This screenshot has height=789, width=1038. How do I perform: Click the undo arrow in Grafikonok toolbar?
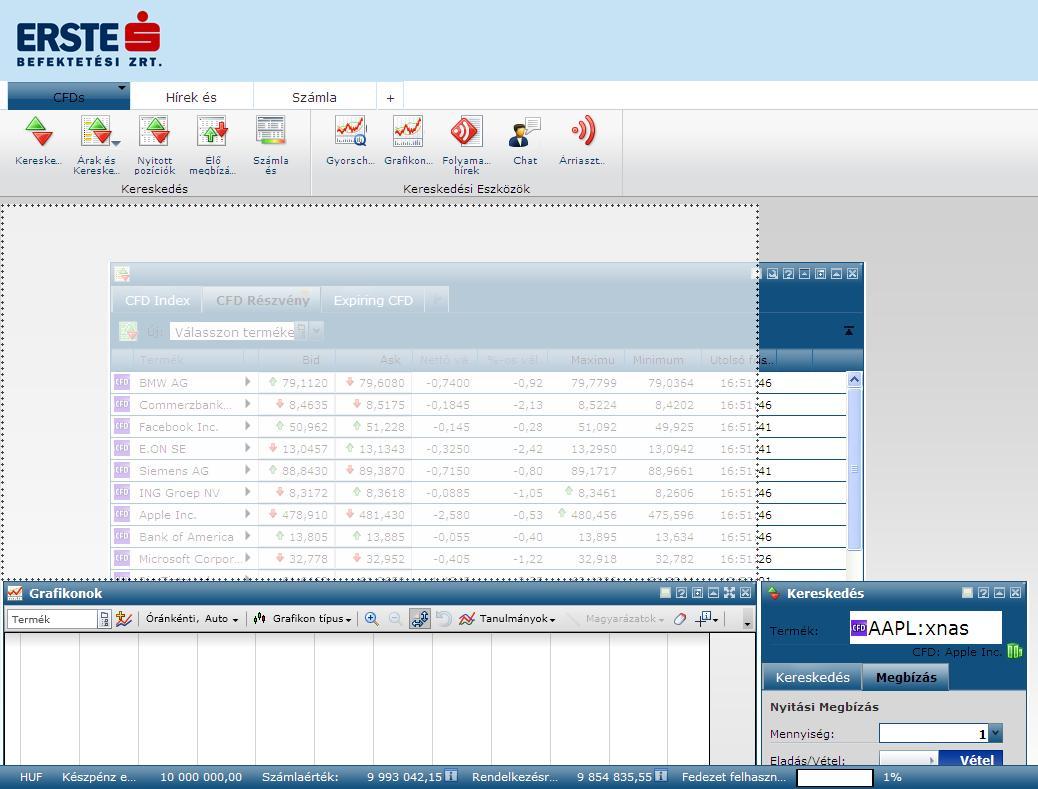[444, 619]
